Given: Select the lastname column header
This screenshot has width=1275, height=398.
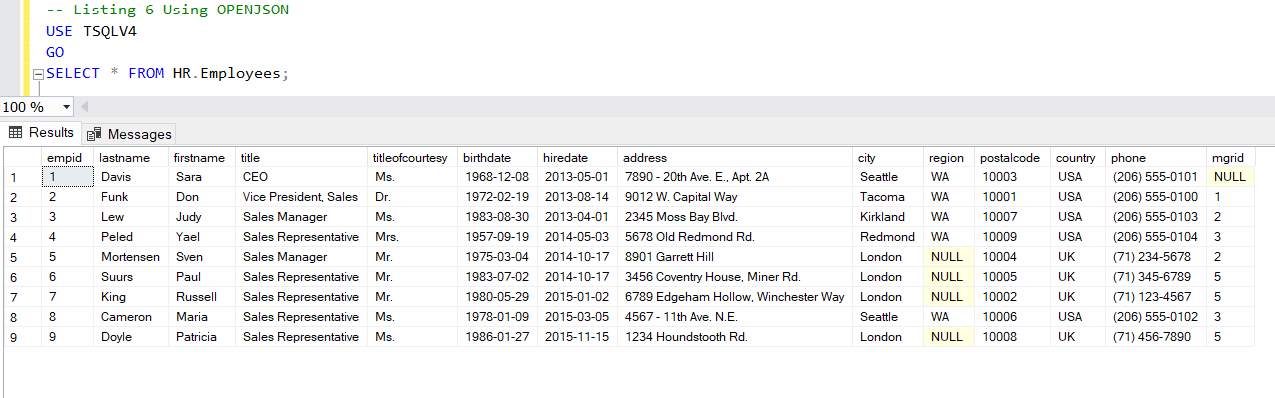Looking at the screenshot, I should pos(131,158).
